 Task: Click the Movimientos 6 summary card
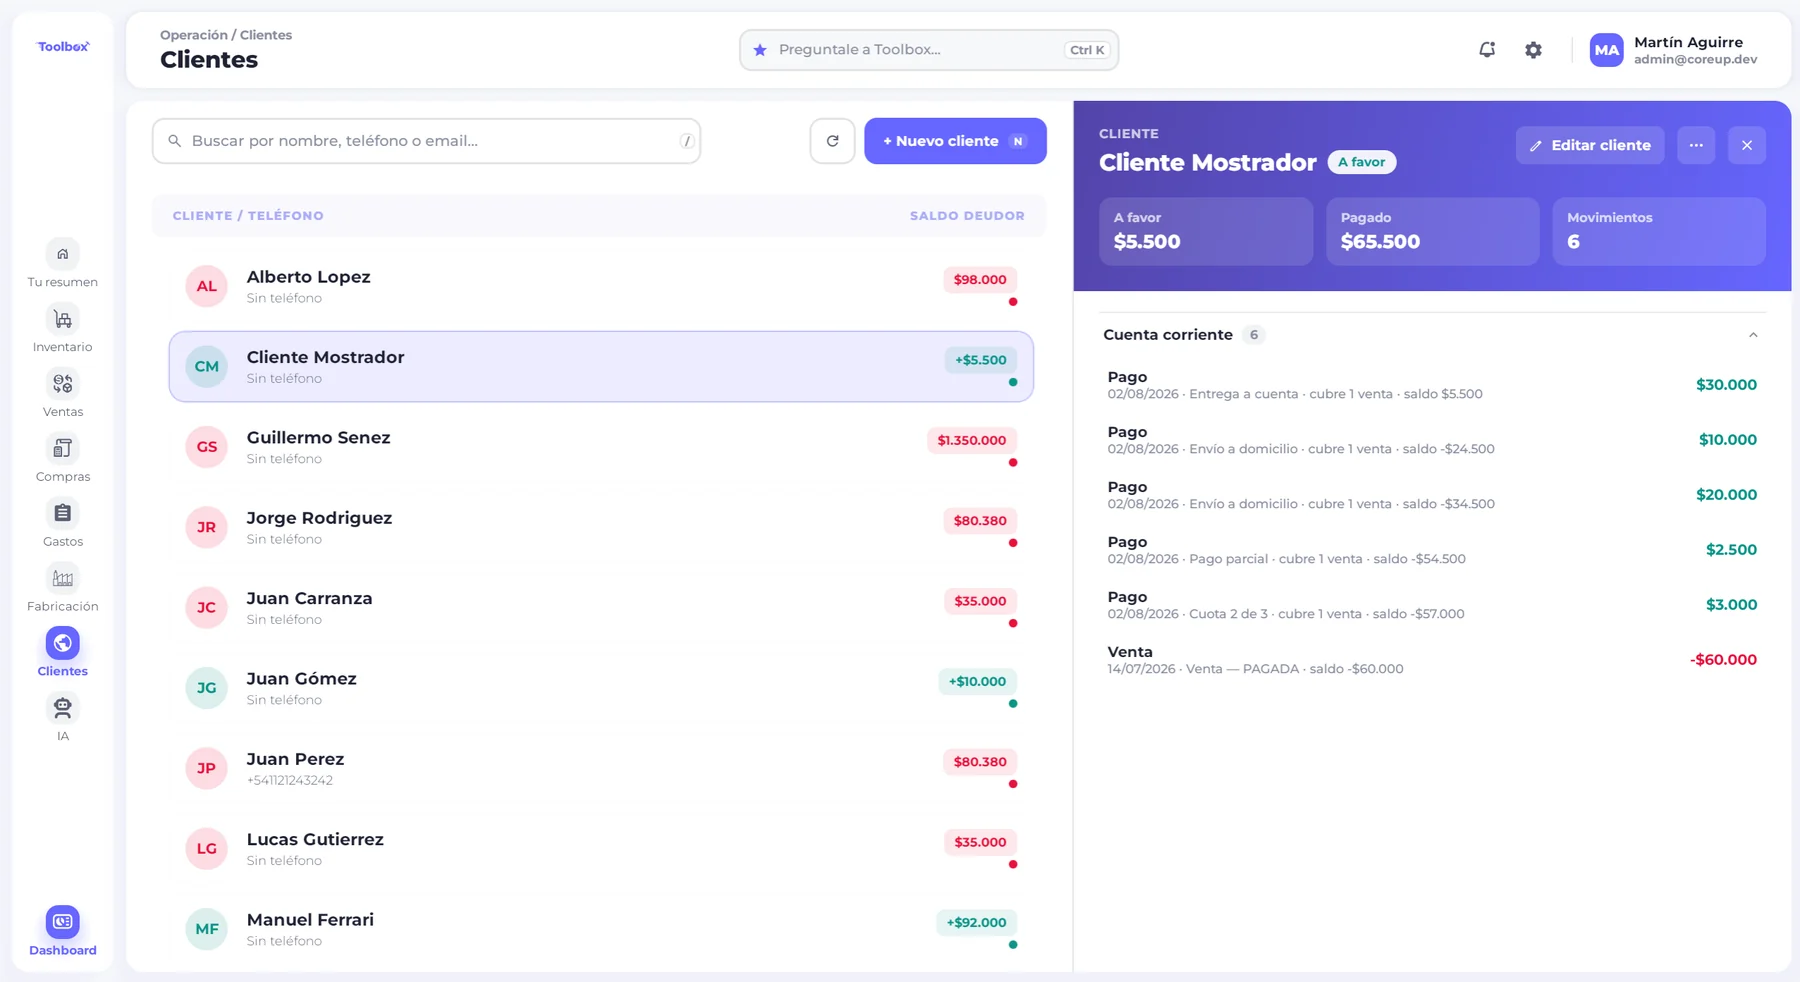pos(1659,231)
